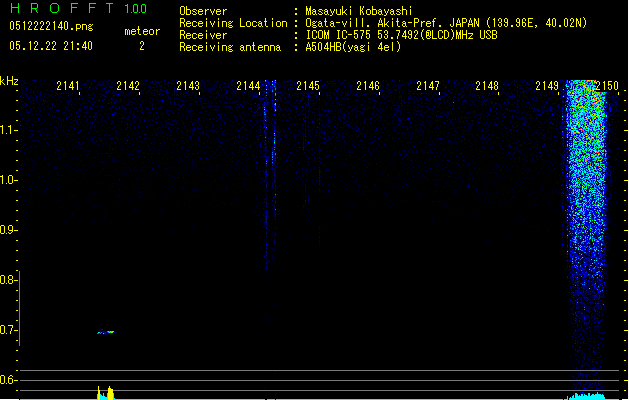Click the 0.6 frequency axis label
Viewport: 629px width, 400px height.
[x=8, y=380]
